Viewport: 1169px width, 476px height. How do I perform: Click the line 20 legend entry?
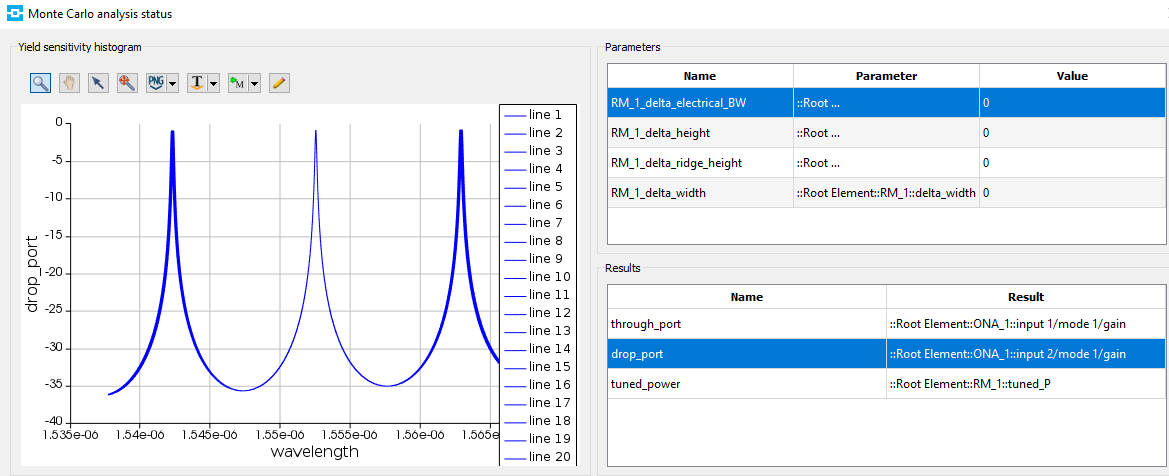538,457
